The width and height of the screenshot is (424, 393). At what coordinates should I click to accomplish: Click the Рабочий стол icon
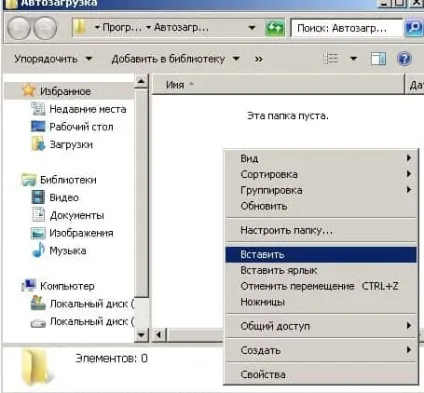click(38, 126)
